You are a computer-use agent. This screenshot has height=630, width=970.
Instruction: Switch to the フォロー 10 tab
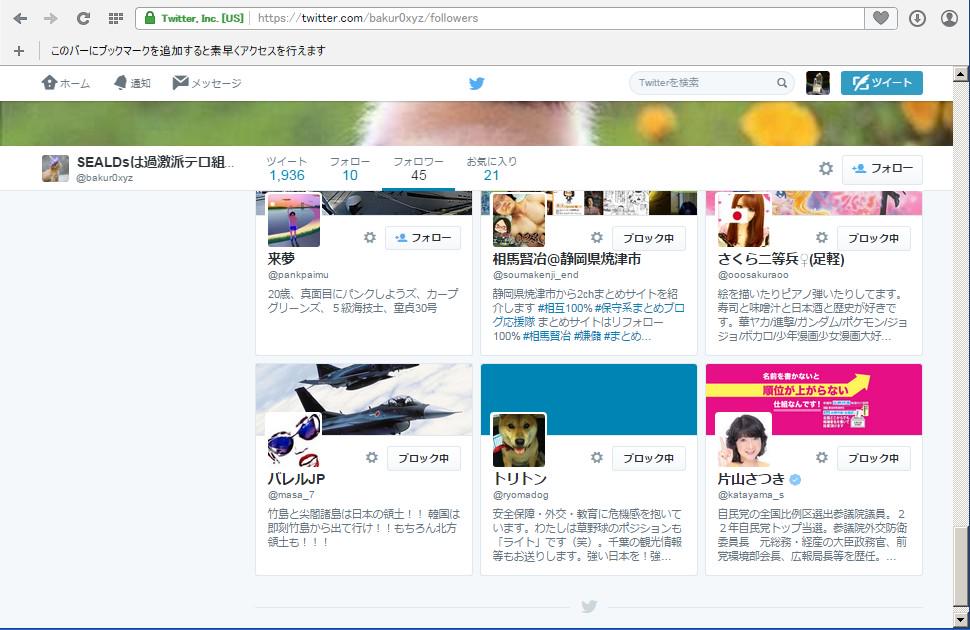pos(350,169)
